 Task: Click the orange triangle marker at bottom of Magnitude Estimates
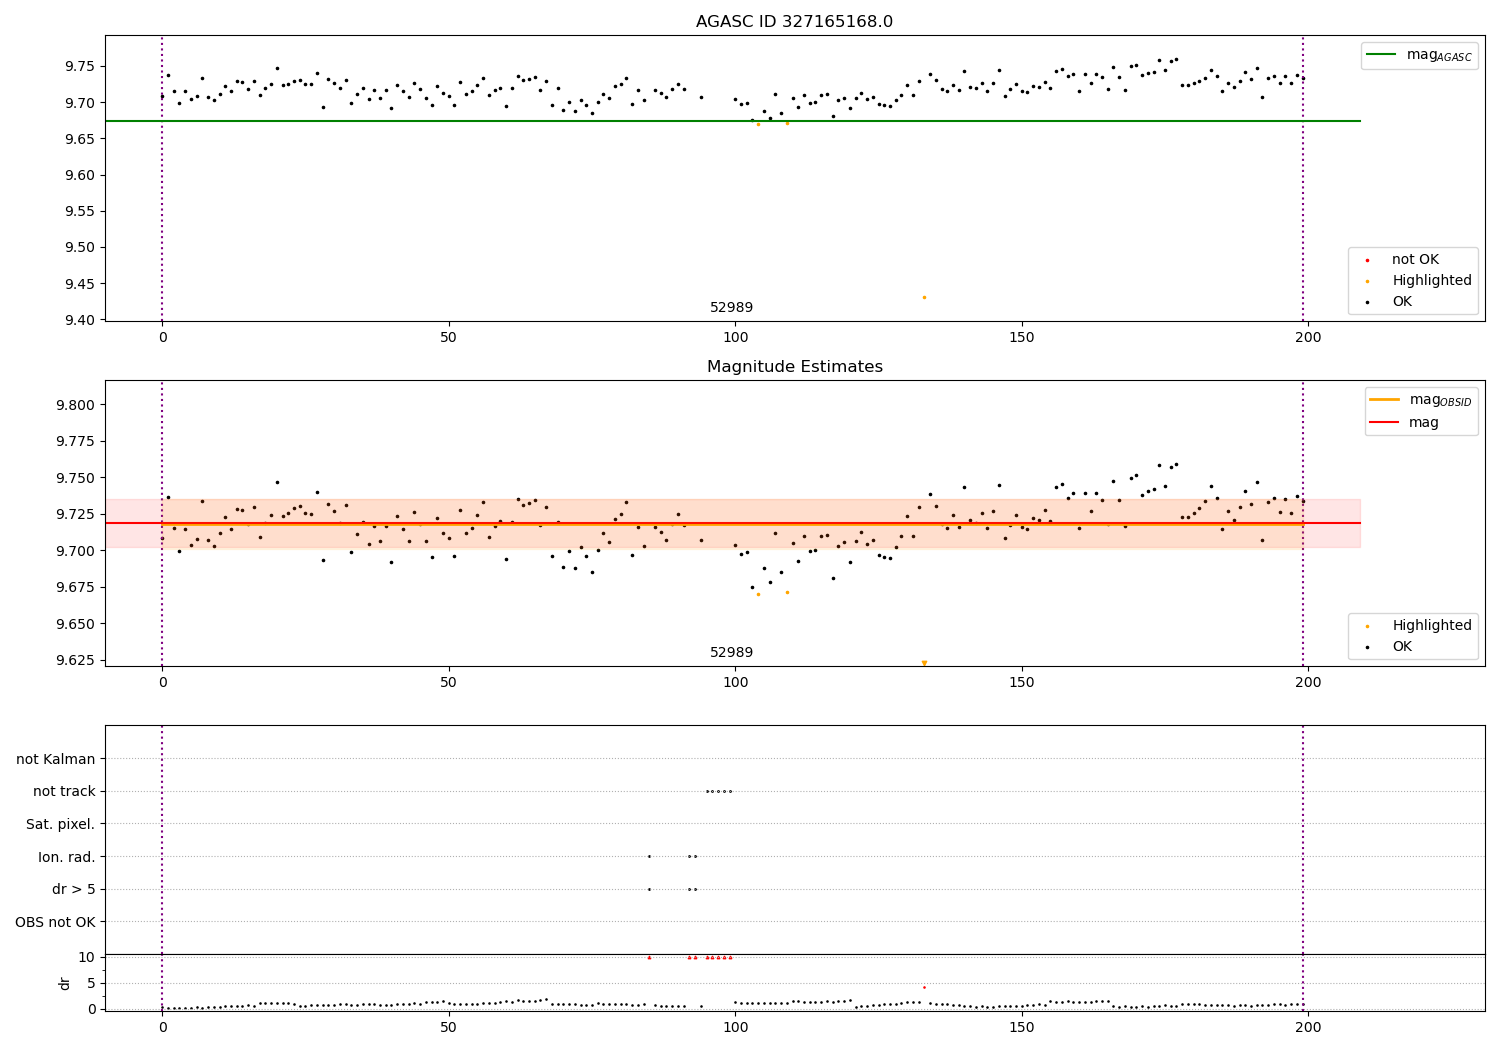pyautogui.click(x=924, y=663)
